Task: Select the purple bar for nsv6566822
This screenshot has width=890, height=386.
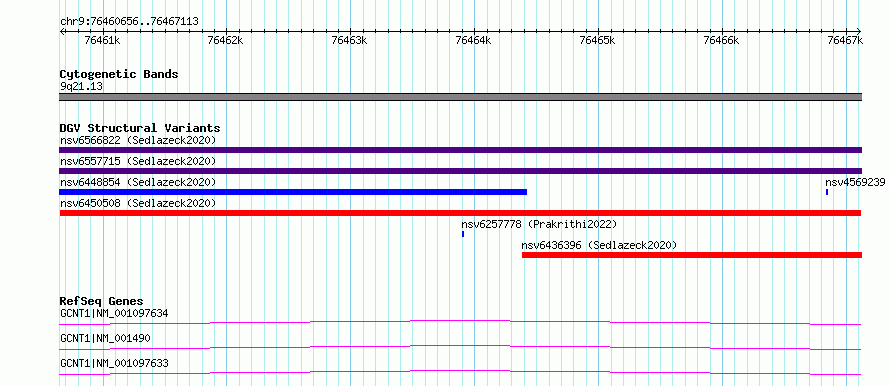Action: pos(460,150)
